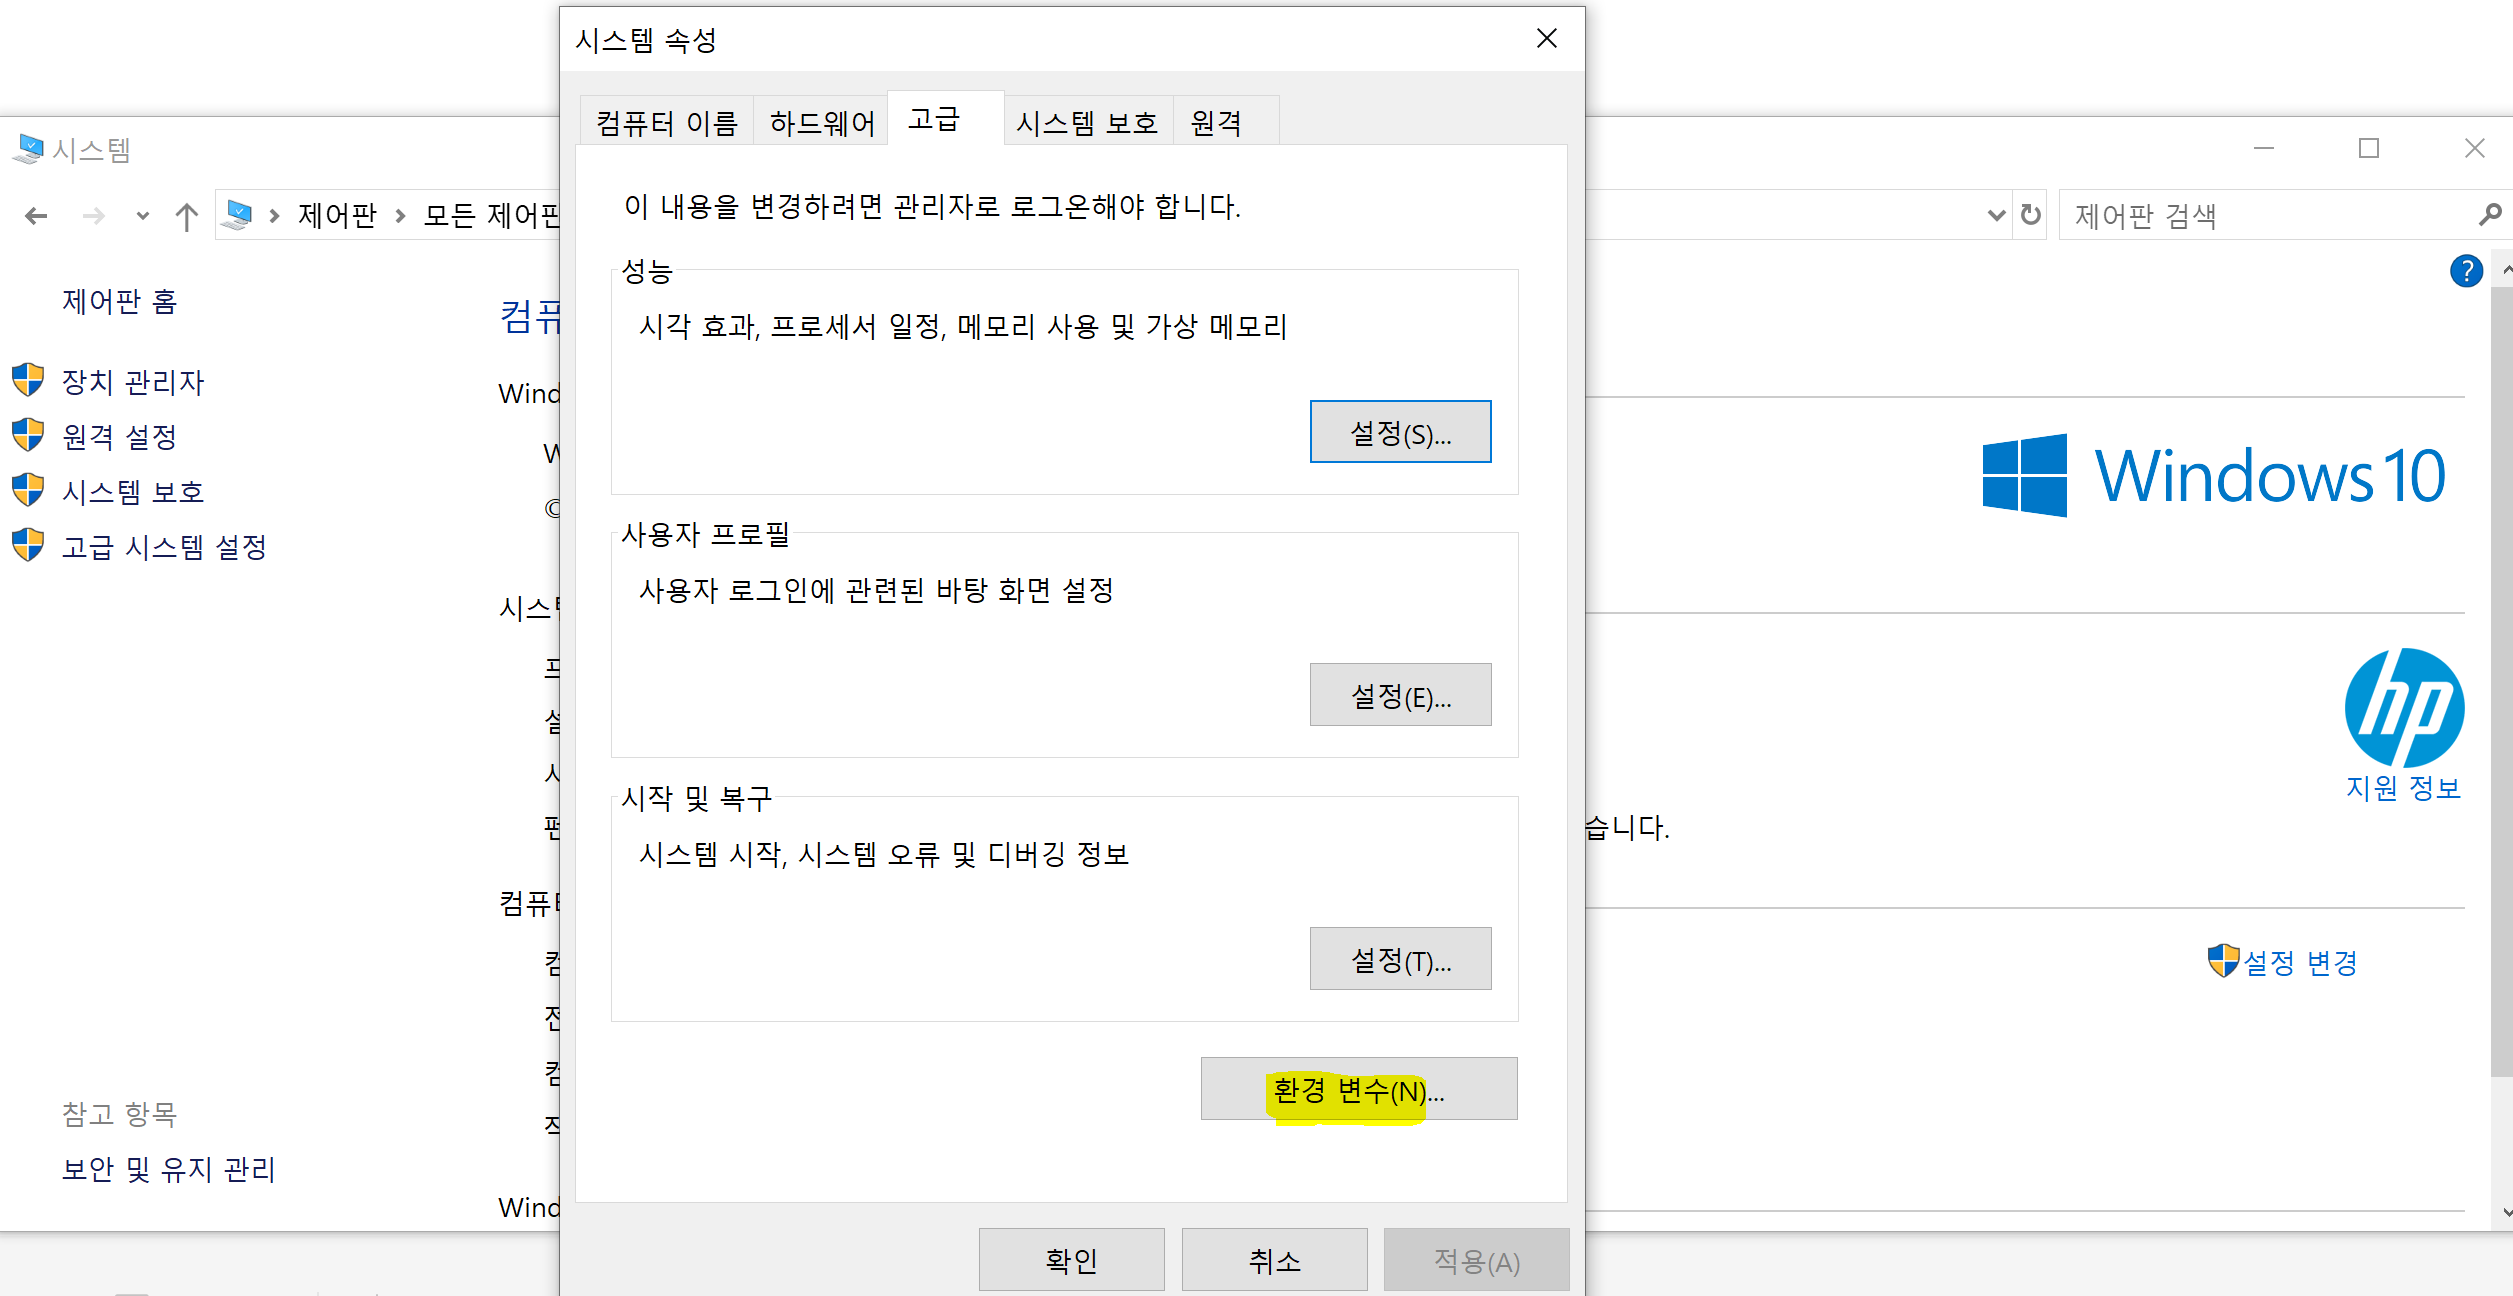The height and width of the screenshot is (1296, 2513).
Task: Open 환경 변수(N) button
Action: (x=1358, y=1089)
